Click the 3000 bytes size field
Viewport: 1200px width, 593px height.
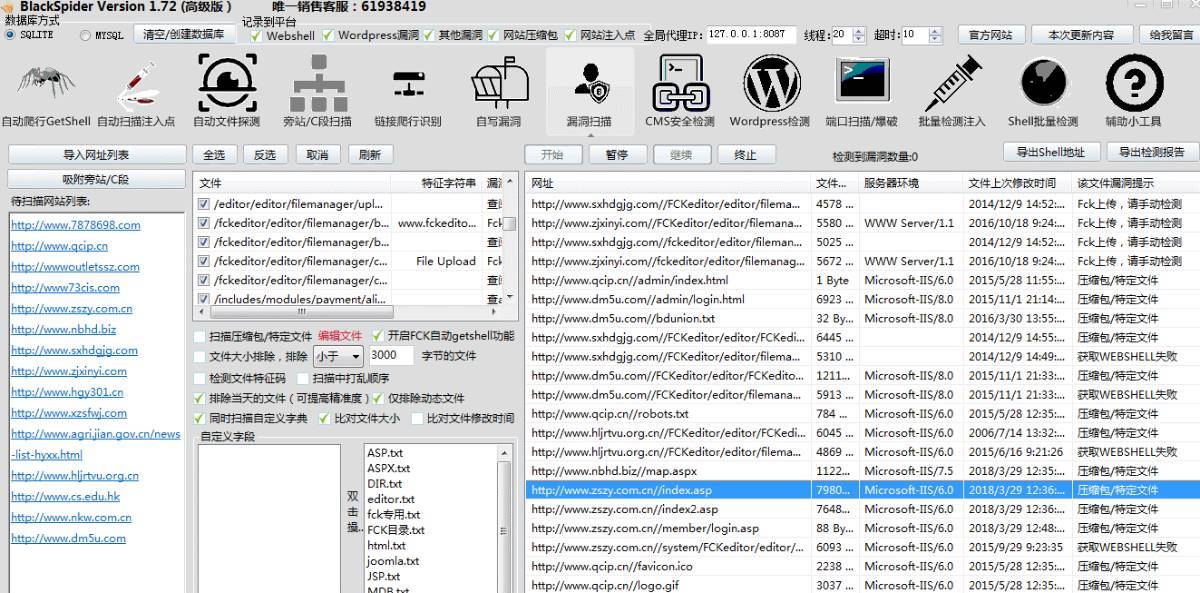pyautogui.click(x=392, y=356)
